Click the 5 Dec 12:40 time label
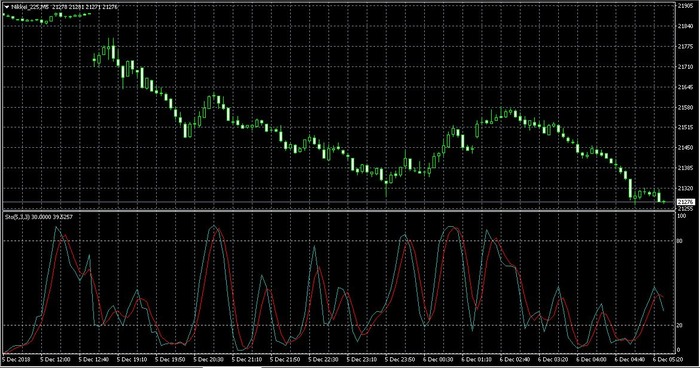700x368 pixels. [x=94, y=359]
